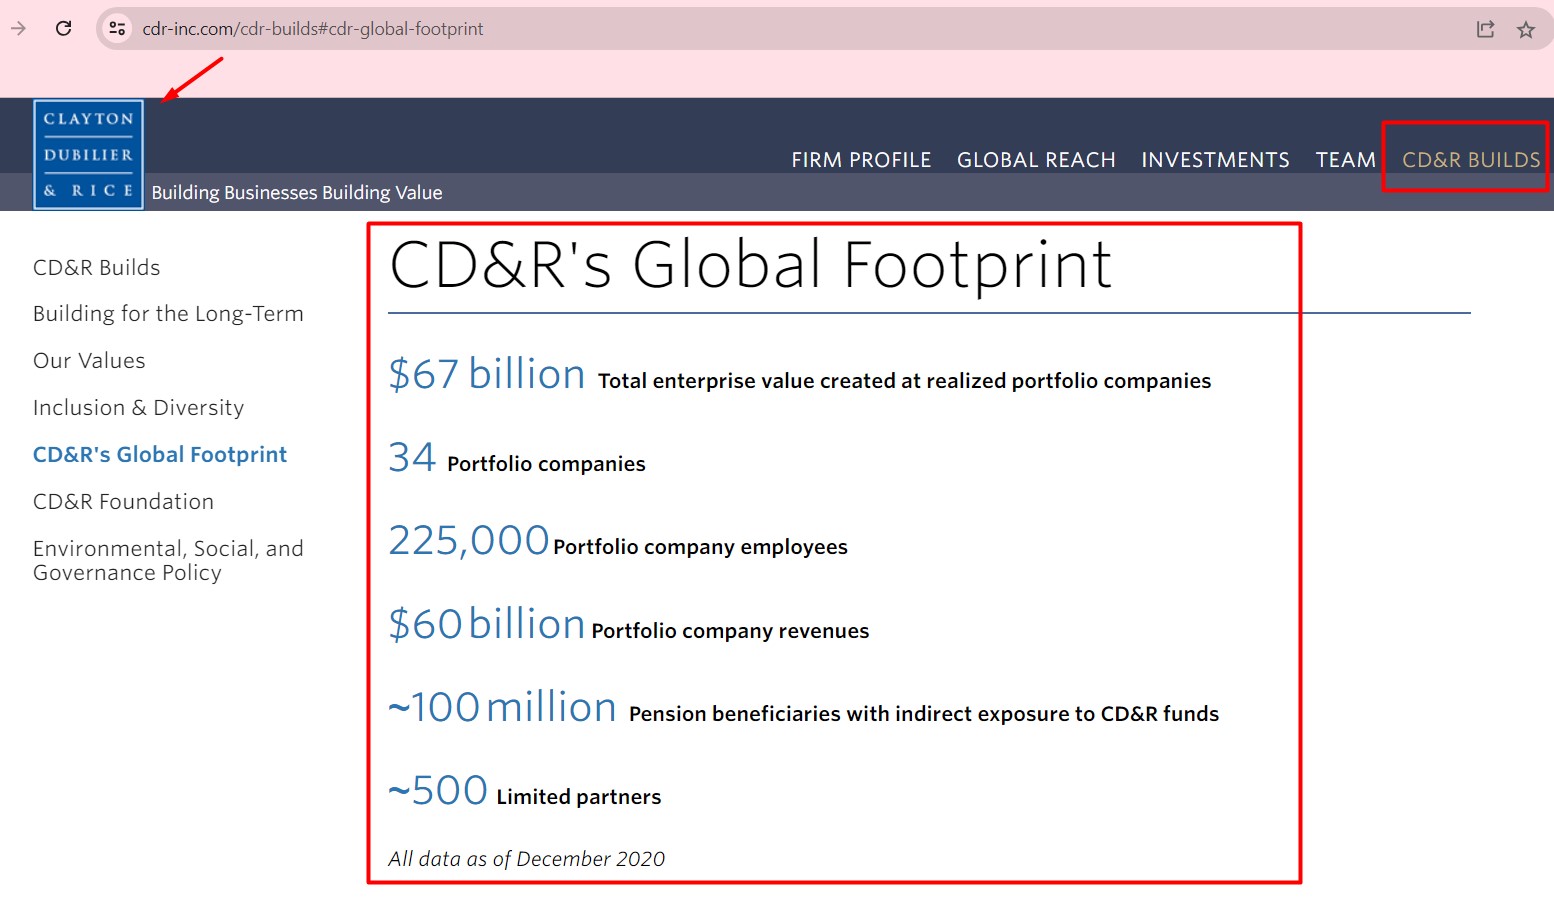
Task: Open Environmental, Social, and Governance Policy link
Action: 168,561
